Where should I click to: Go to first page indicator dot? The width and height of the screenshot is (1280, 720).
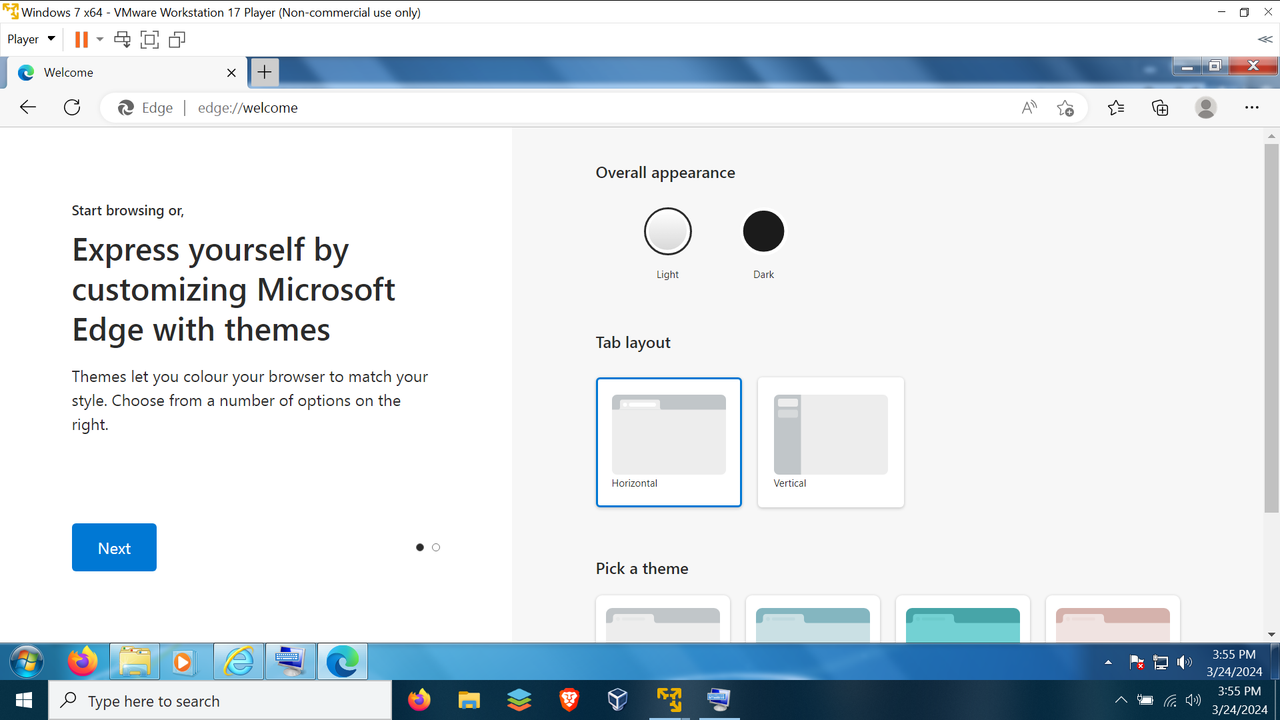click(x=420, y=547)
